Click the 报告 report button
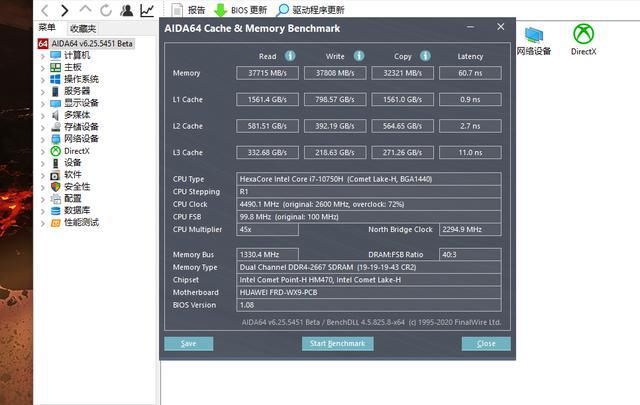 [188, 10]
